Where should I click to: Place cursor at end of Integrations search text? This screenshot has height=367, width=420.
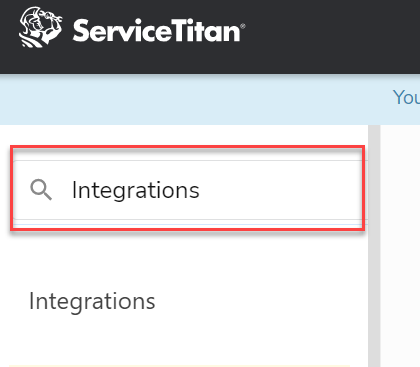[200, 190]
